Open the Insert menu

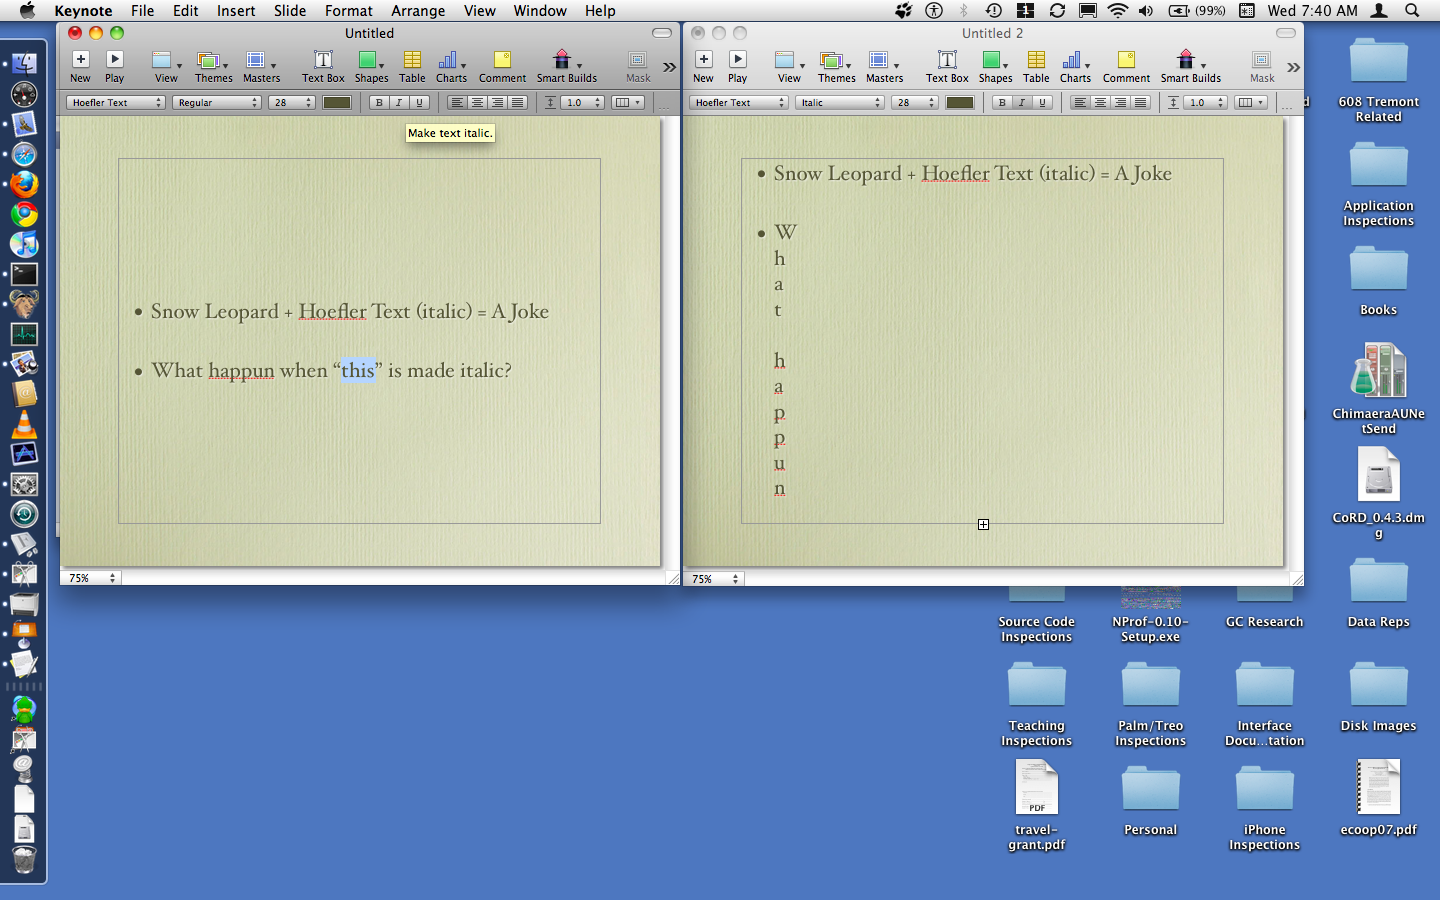pos(236,10)
